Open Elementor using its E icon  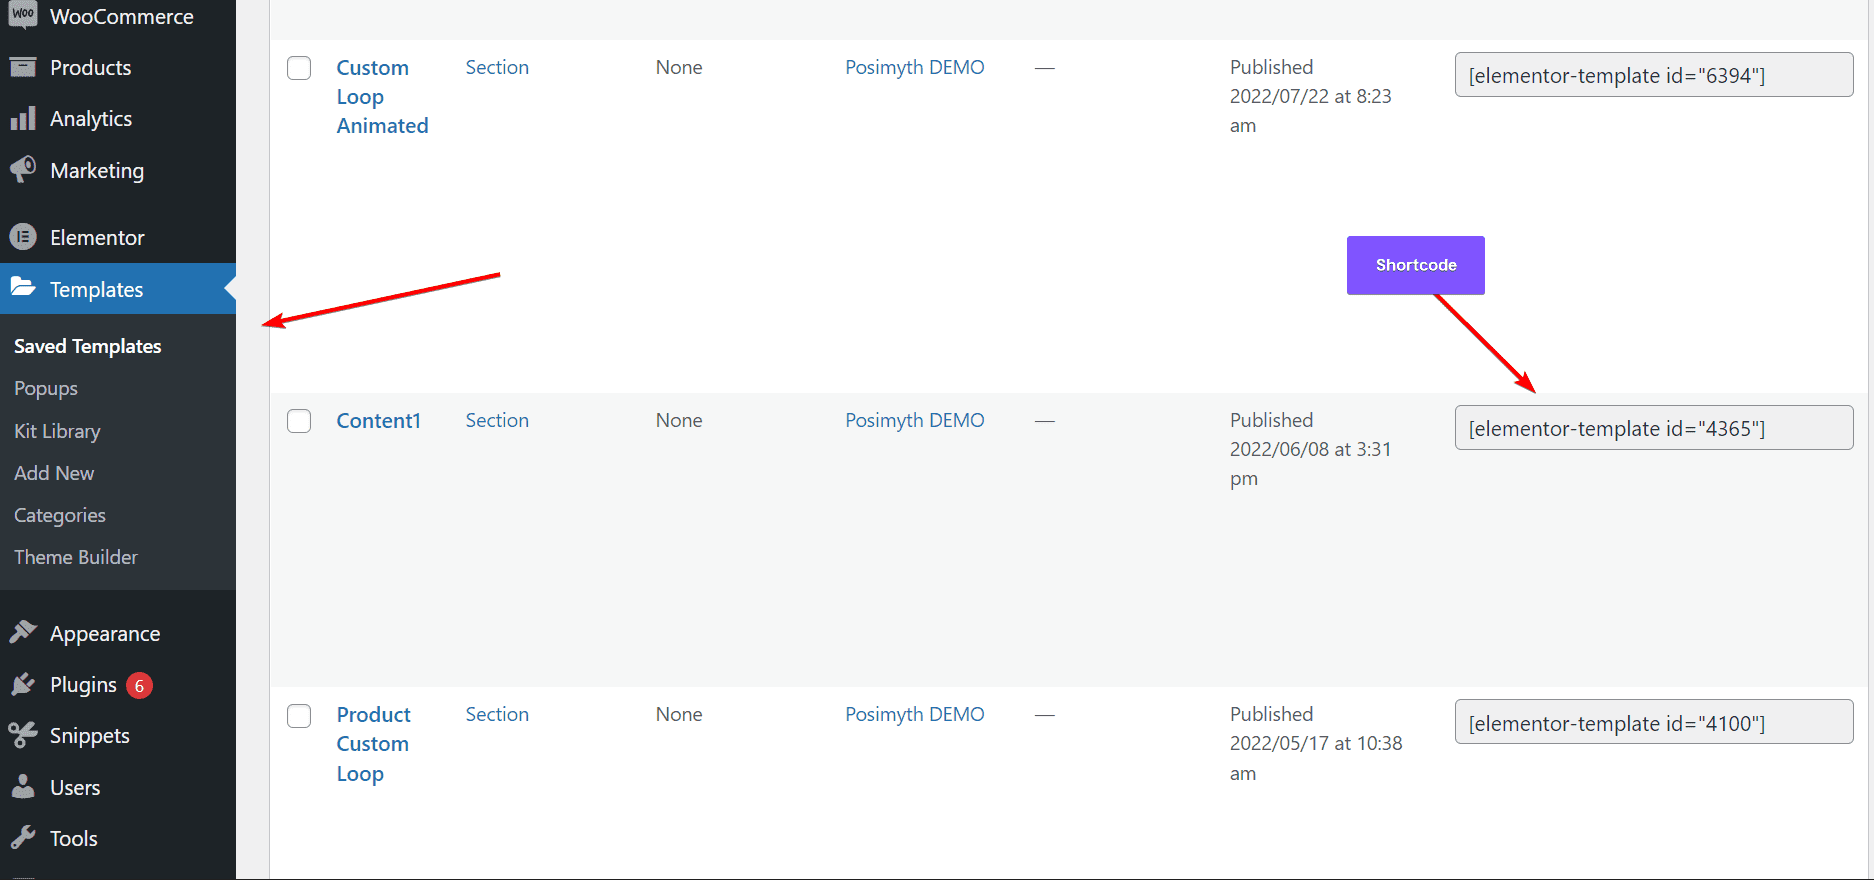point(25,237)
